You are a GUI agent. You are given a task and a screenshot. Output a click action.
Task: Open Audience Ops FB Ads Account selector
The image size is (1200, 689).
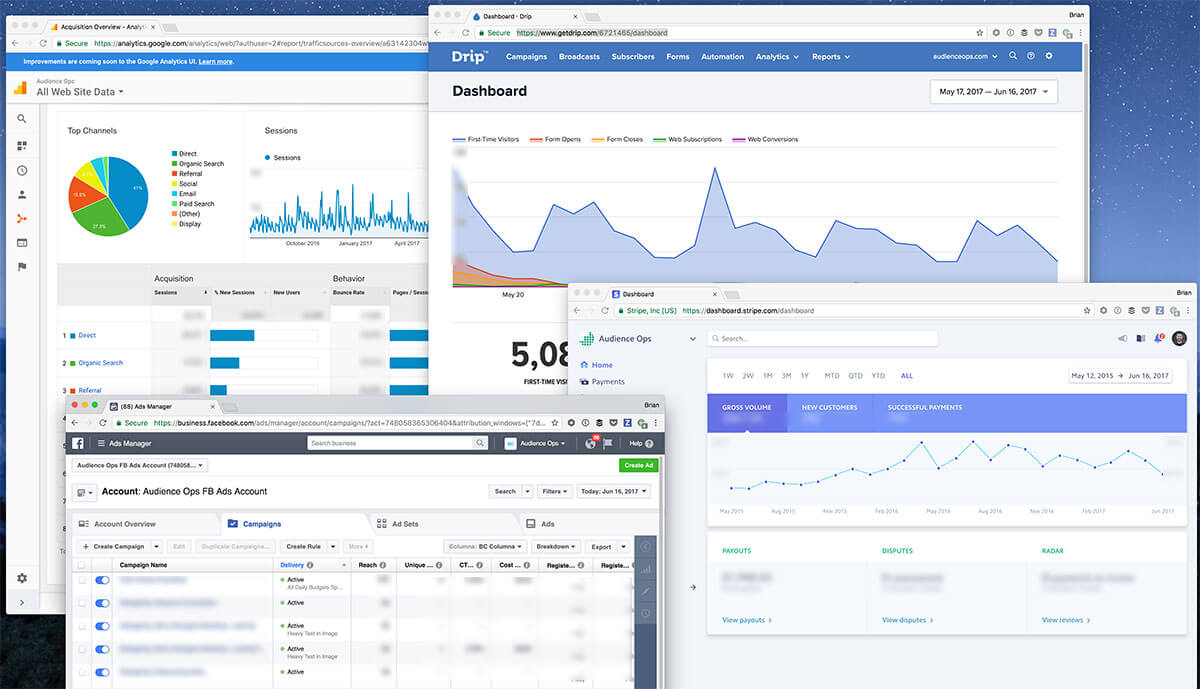click(x=140, y=466)
